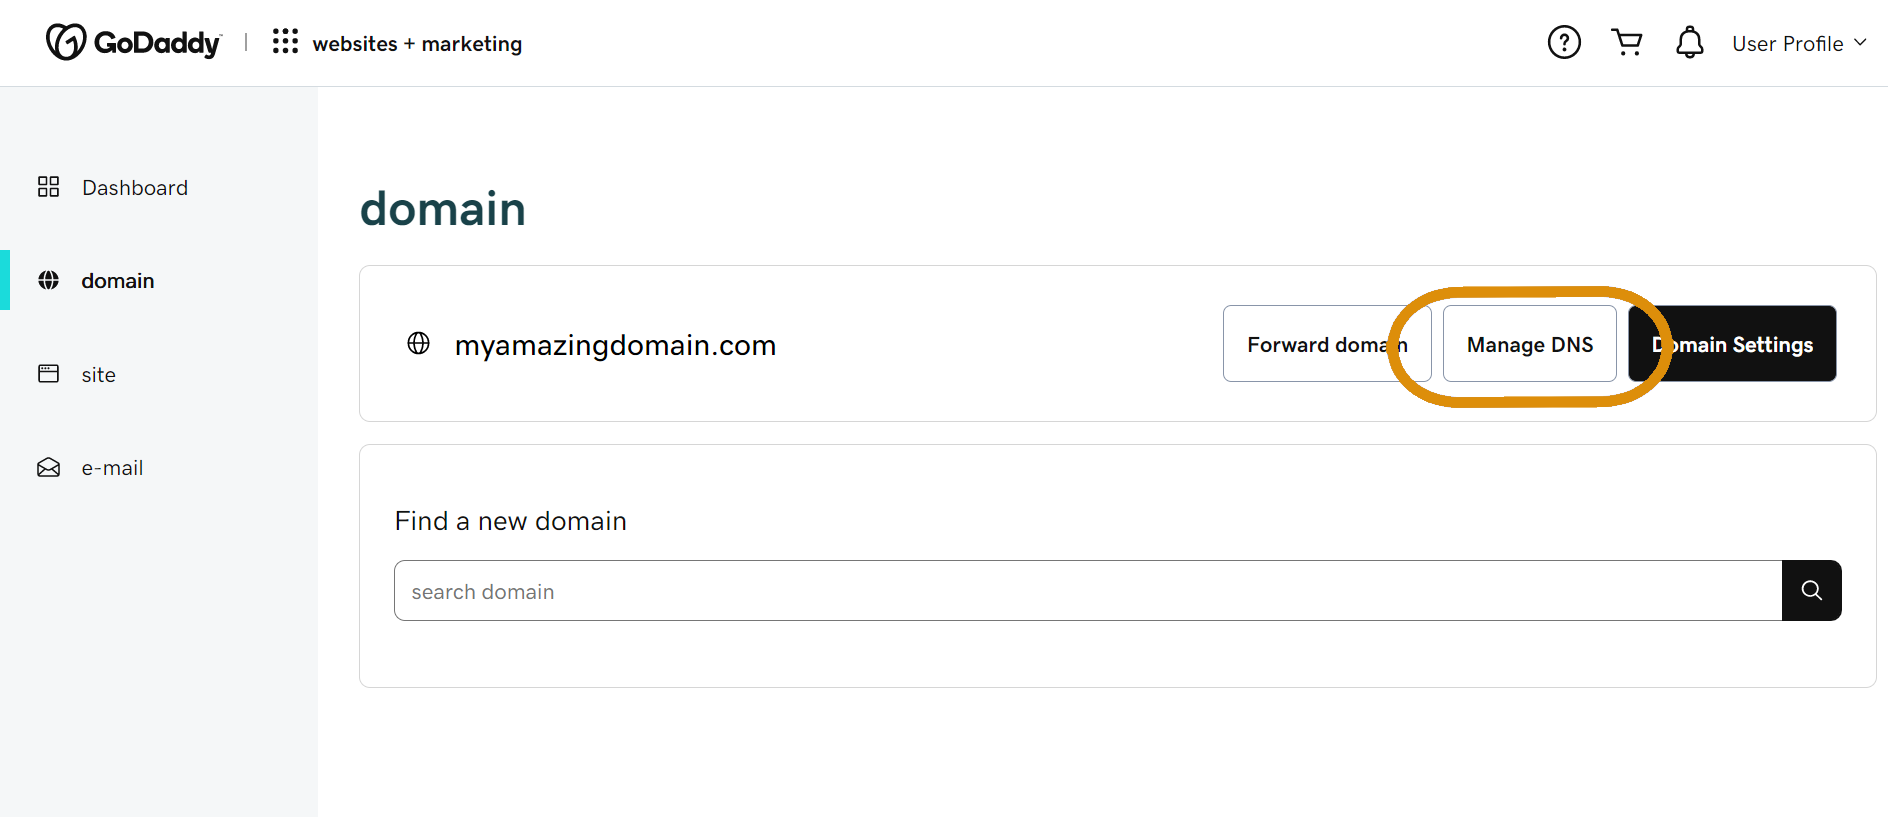Open the shopping cart icon

coord(1627,42)
